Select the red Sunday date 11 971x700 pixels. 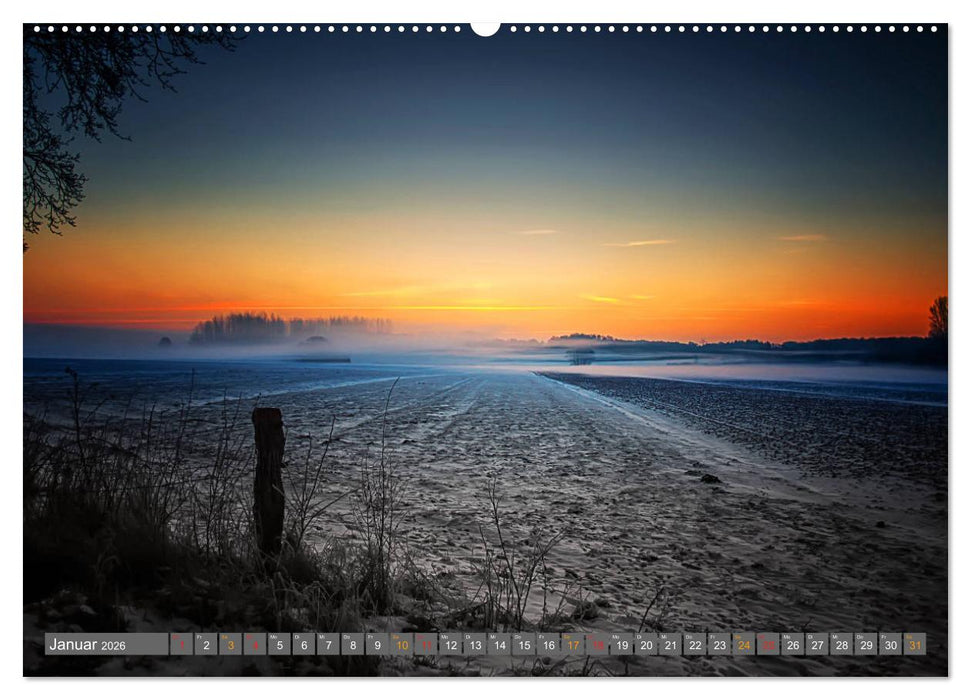[427, 646]
